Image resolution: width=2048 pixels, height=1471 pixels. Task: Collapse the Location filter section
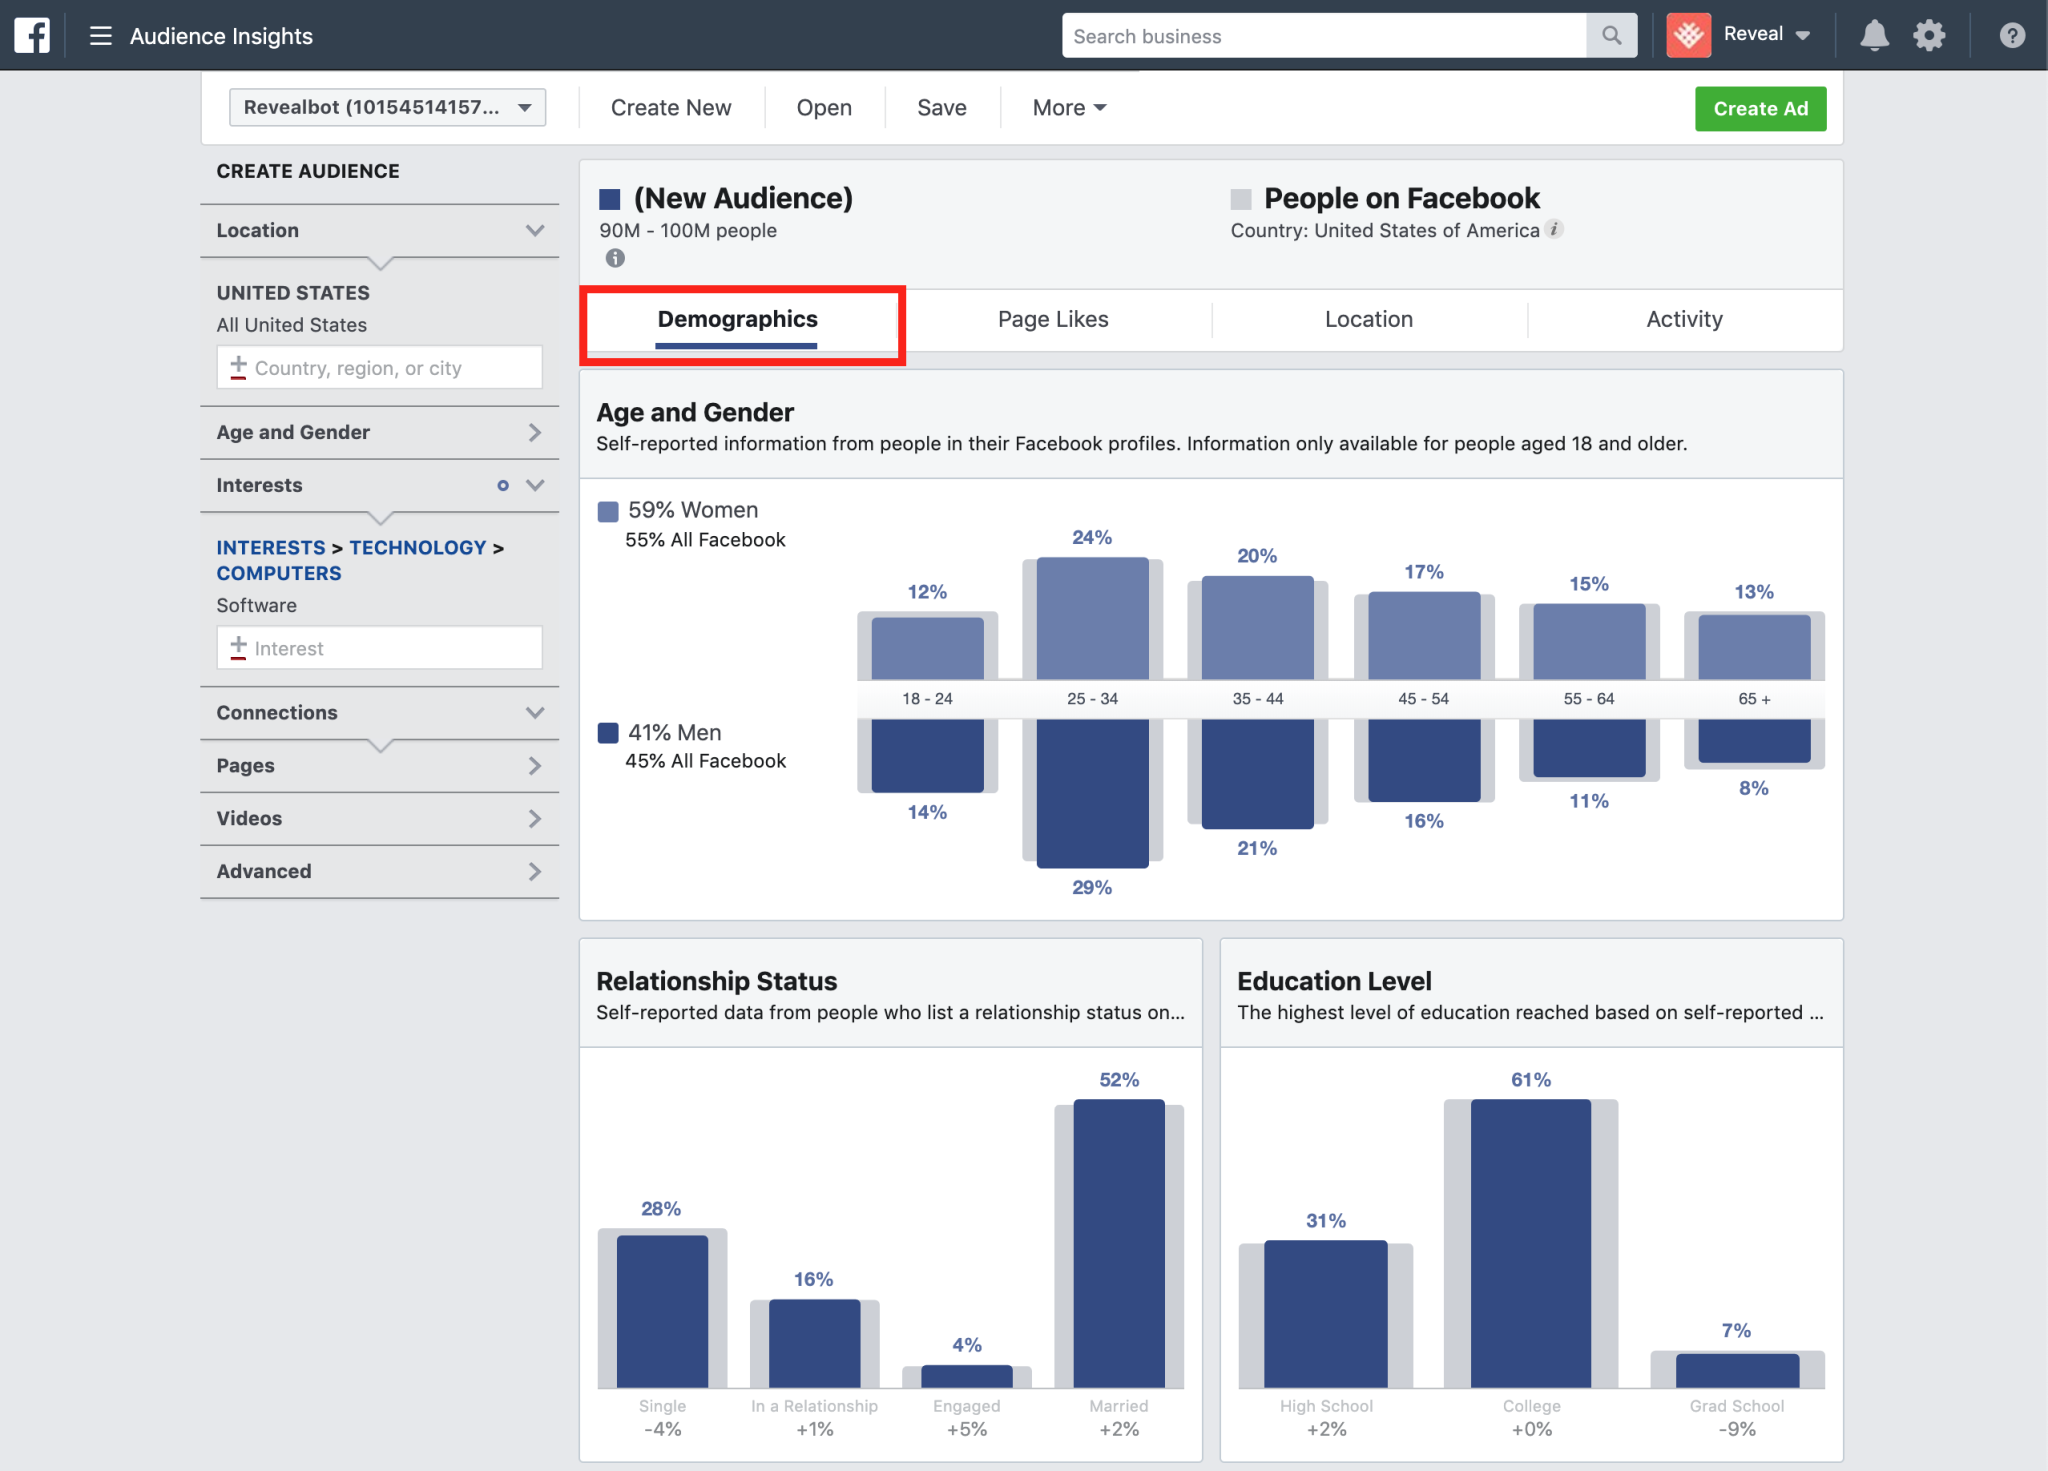534,230
